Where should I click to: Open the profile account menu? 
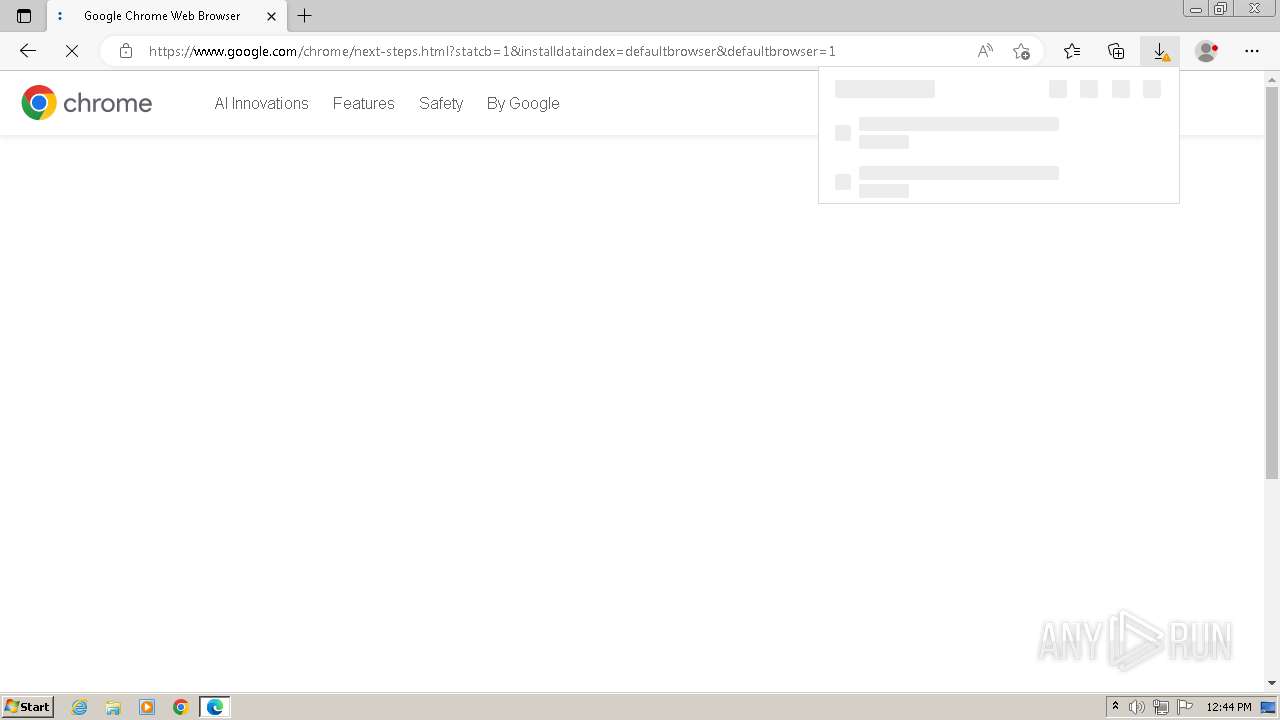click(1207, 51)
